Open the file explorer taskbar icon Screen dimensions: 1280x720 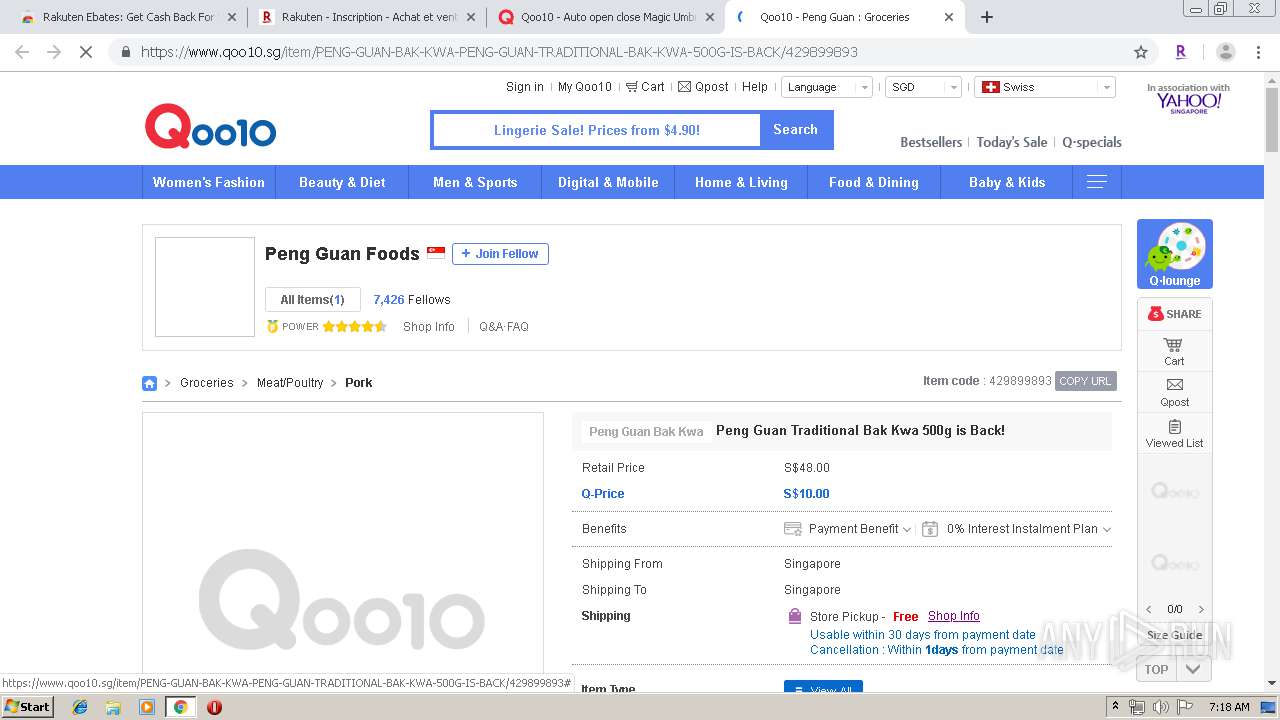point(113,707)
